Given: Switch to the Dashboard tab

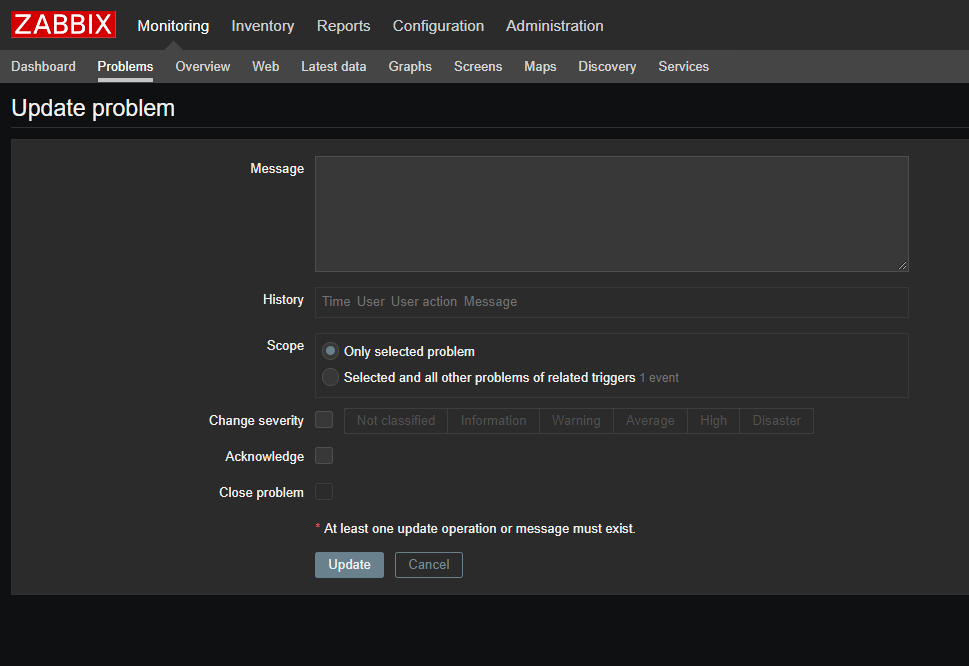Looking at the screenshot, I should 43,67.
